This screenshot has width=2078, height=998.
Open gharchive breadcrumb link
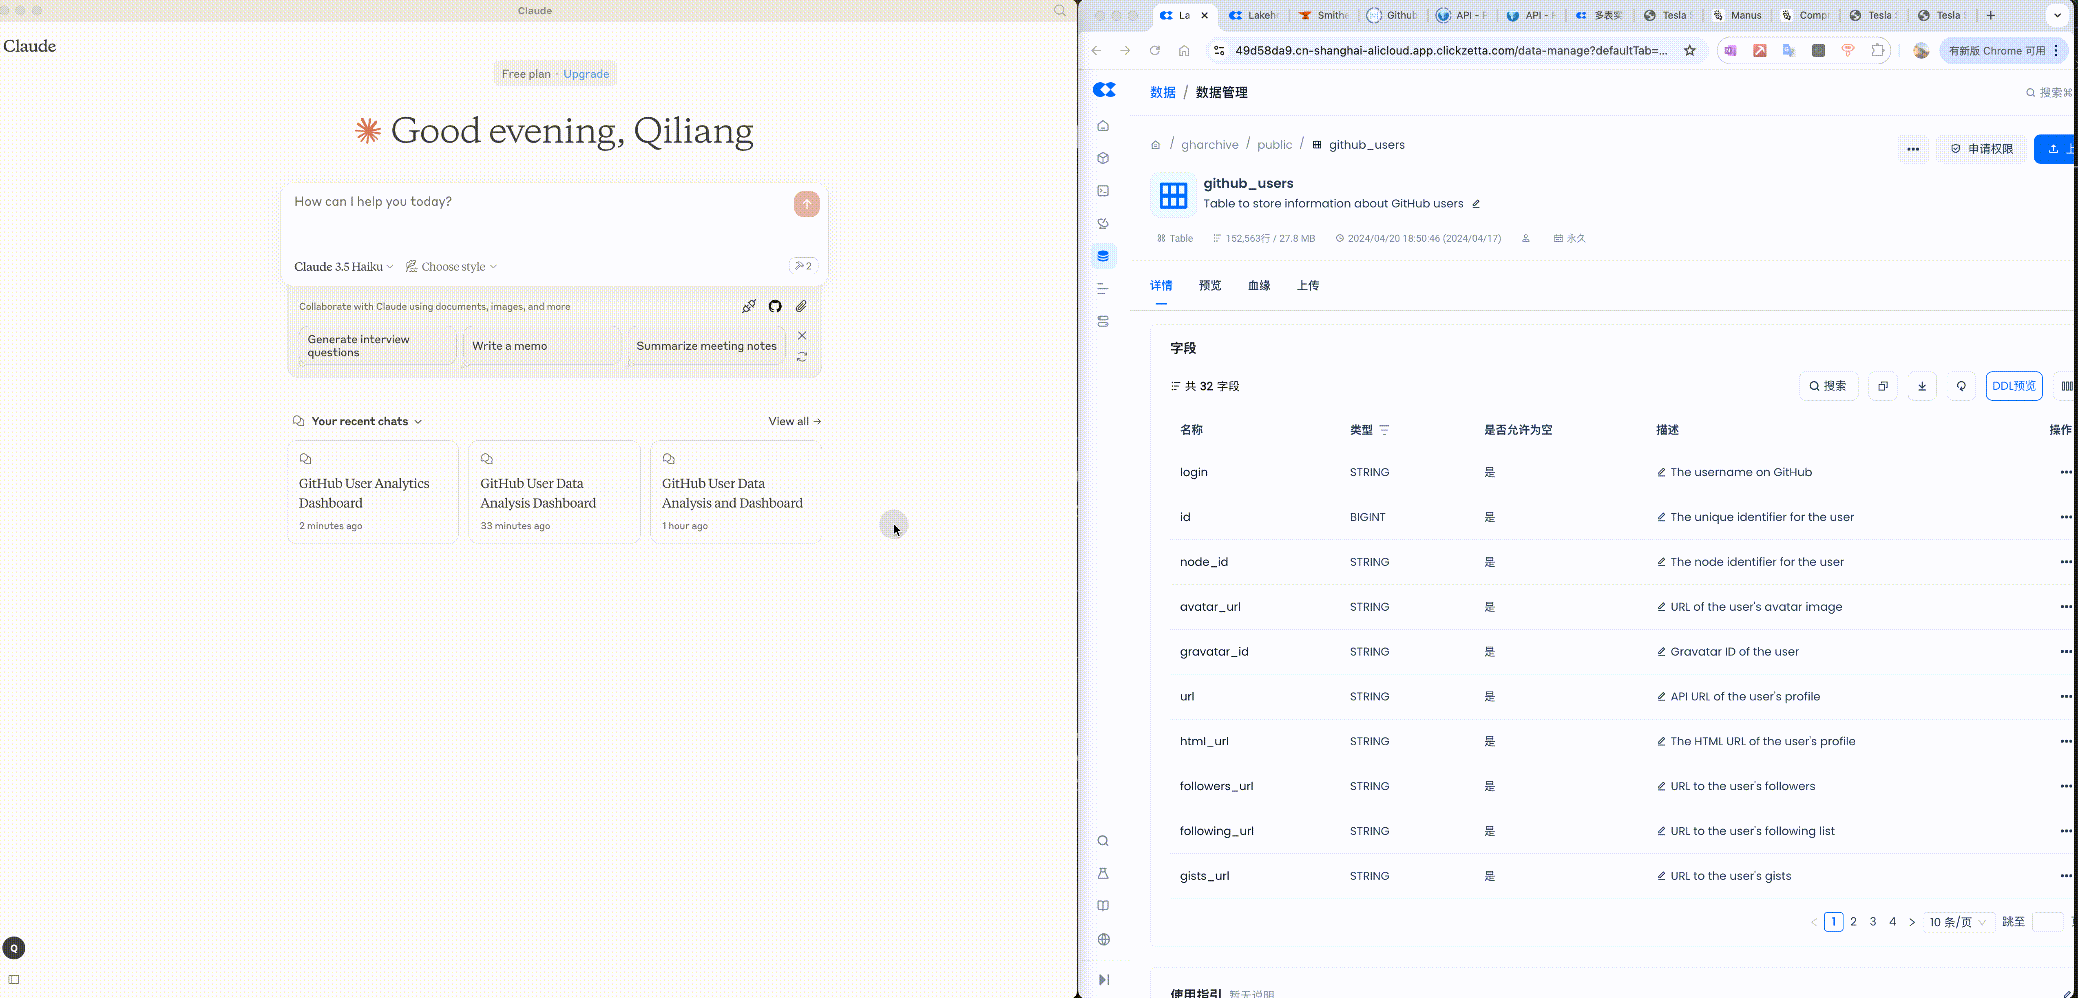[1210, 145]
